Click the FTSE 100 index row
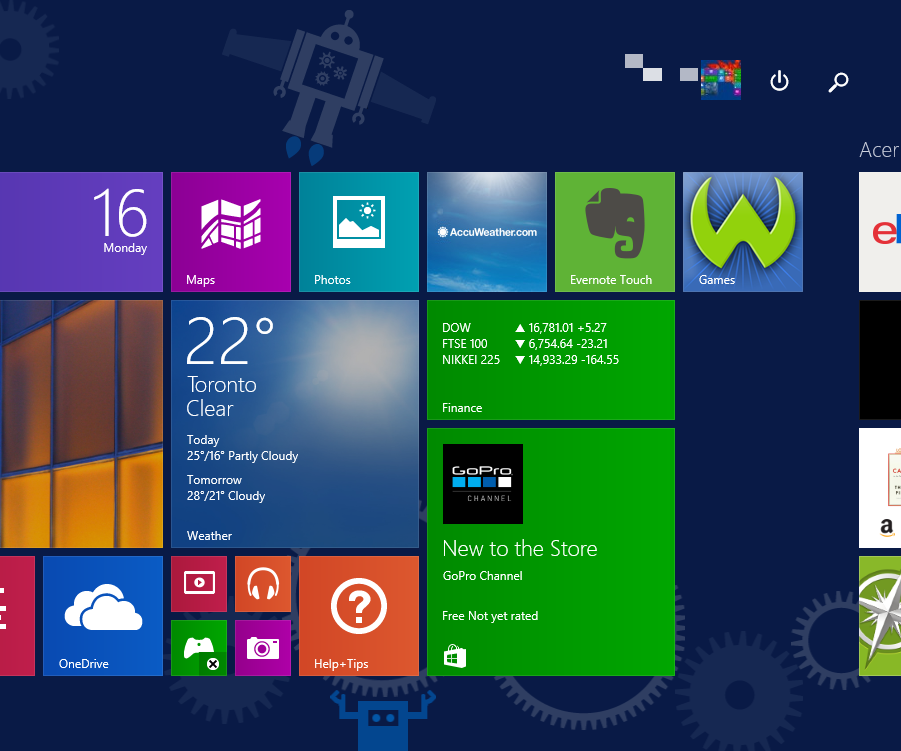Image resolution: width=901 pixels, height=751 pixels. click(525, 344)
